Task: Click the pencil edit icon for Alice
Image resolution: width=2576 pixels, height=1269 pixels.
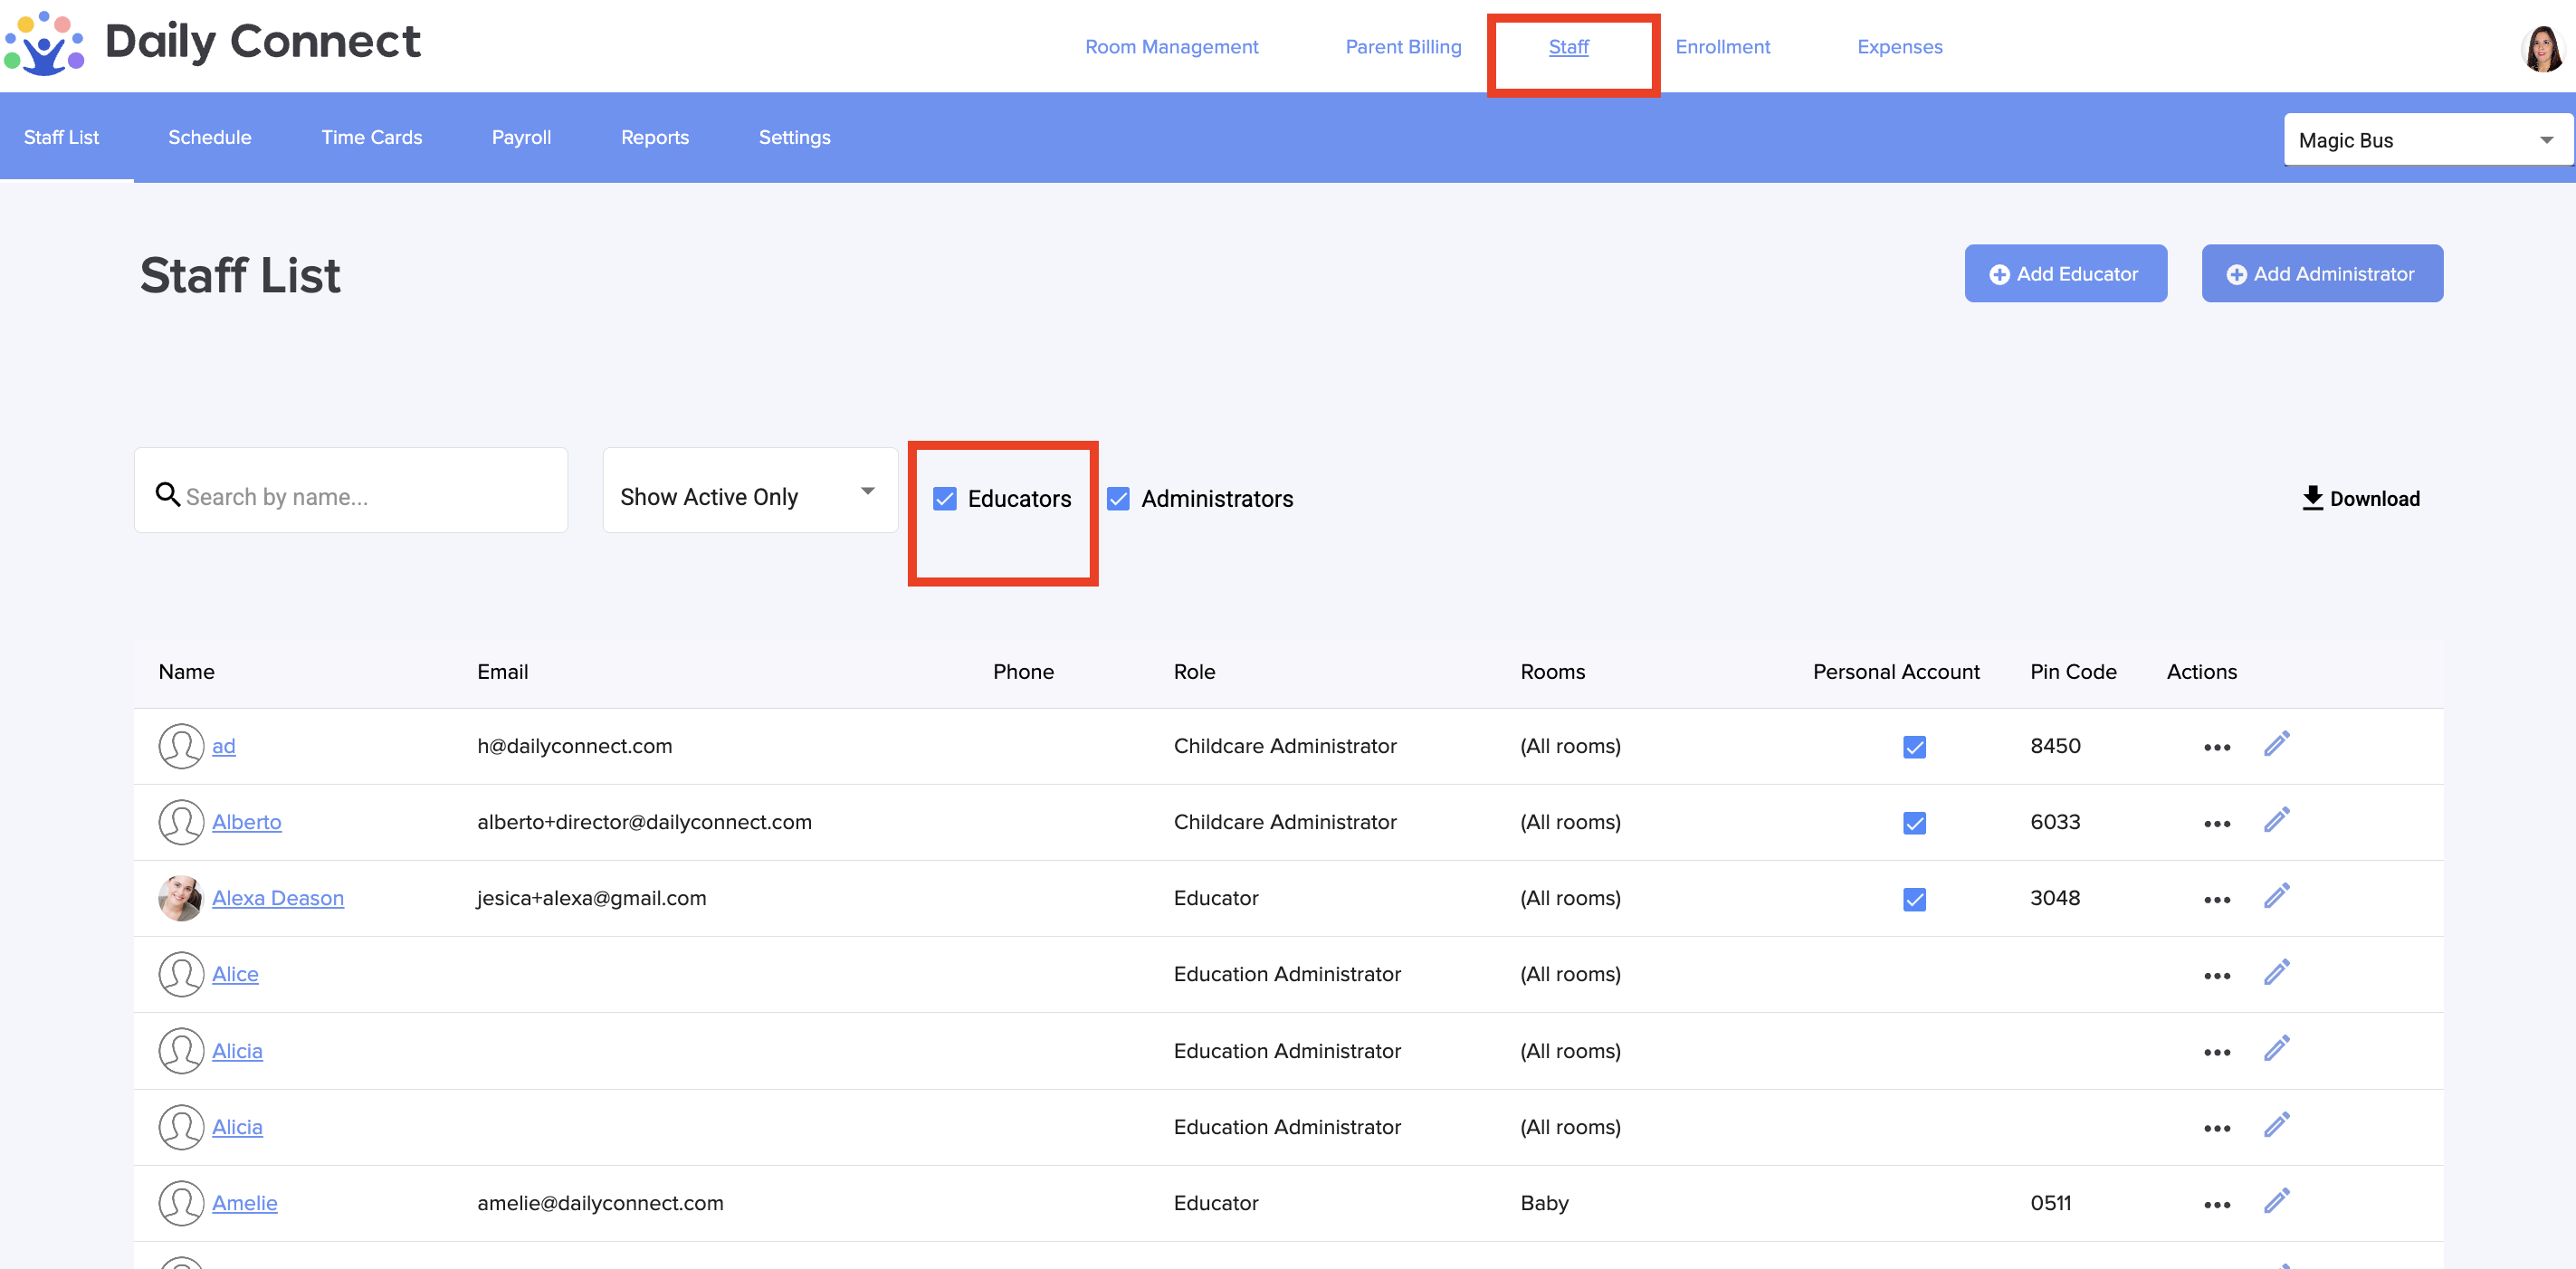Action: point(2276,973)
